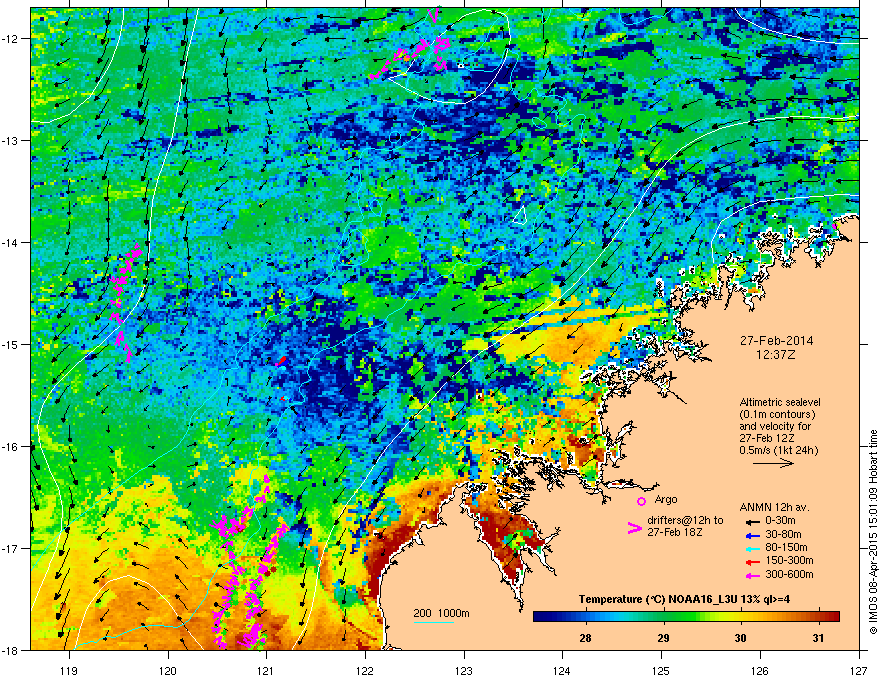Click latitude axis label '-18'
This screenshot has width=880, height=680.
click(x=11, y=650)
